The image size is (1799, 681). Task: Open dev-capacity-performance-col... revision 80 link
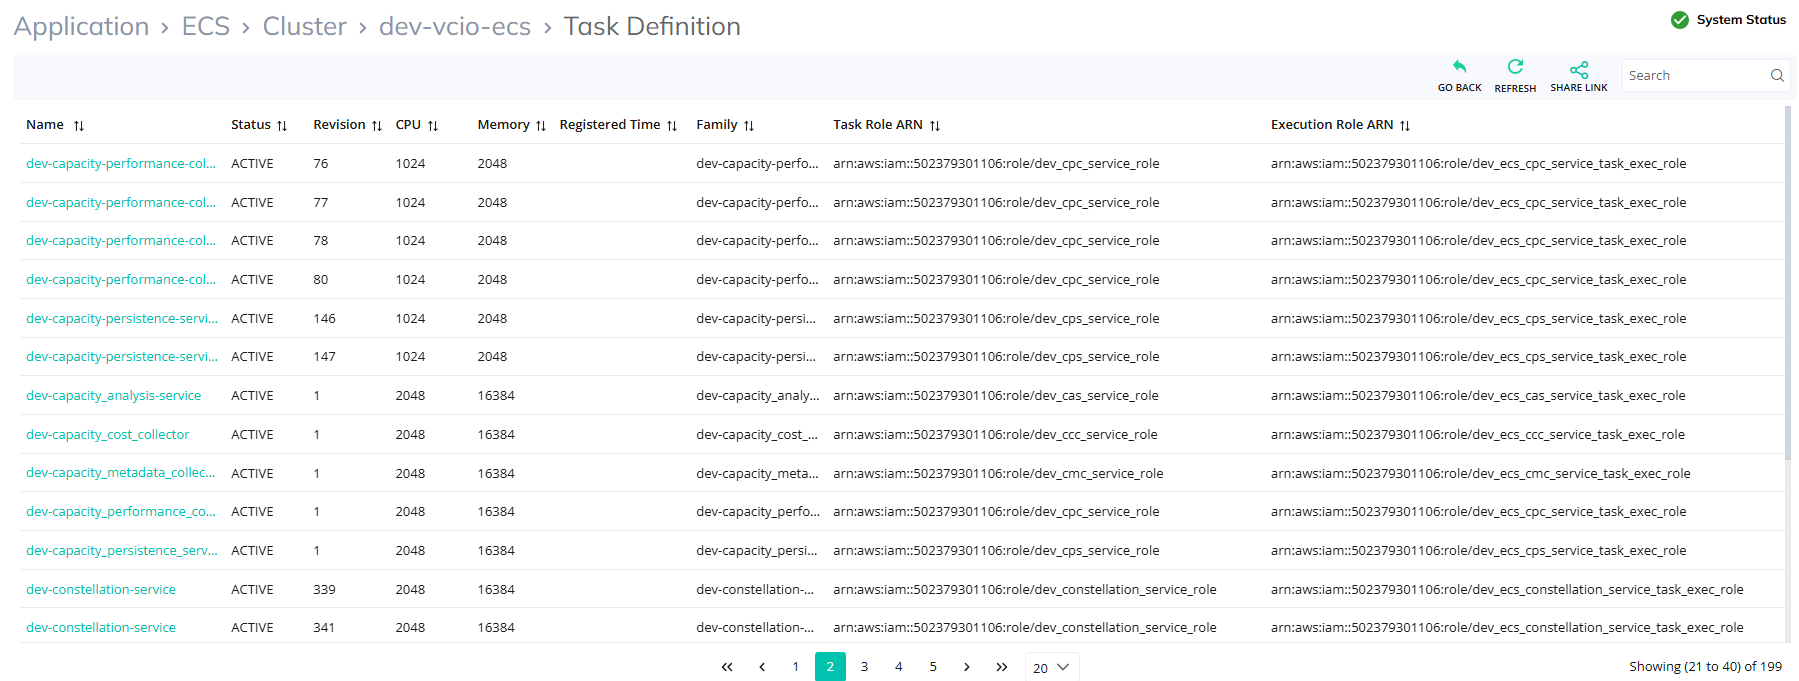(121, 280)
